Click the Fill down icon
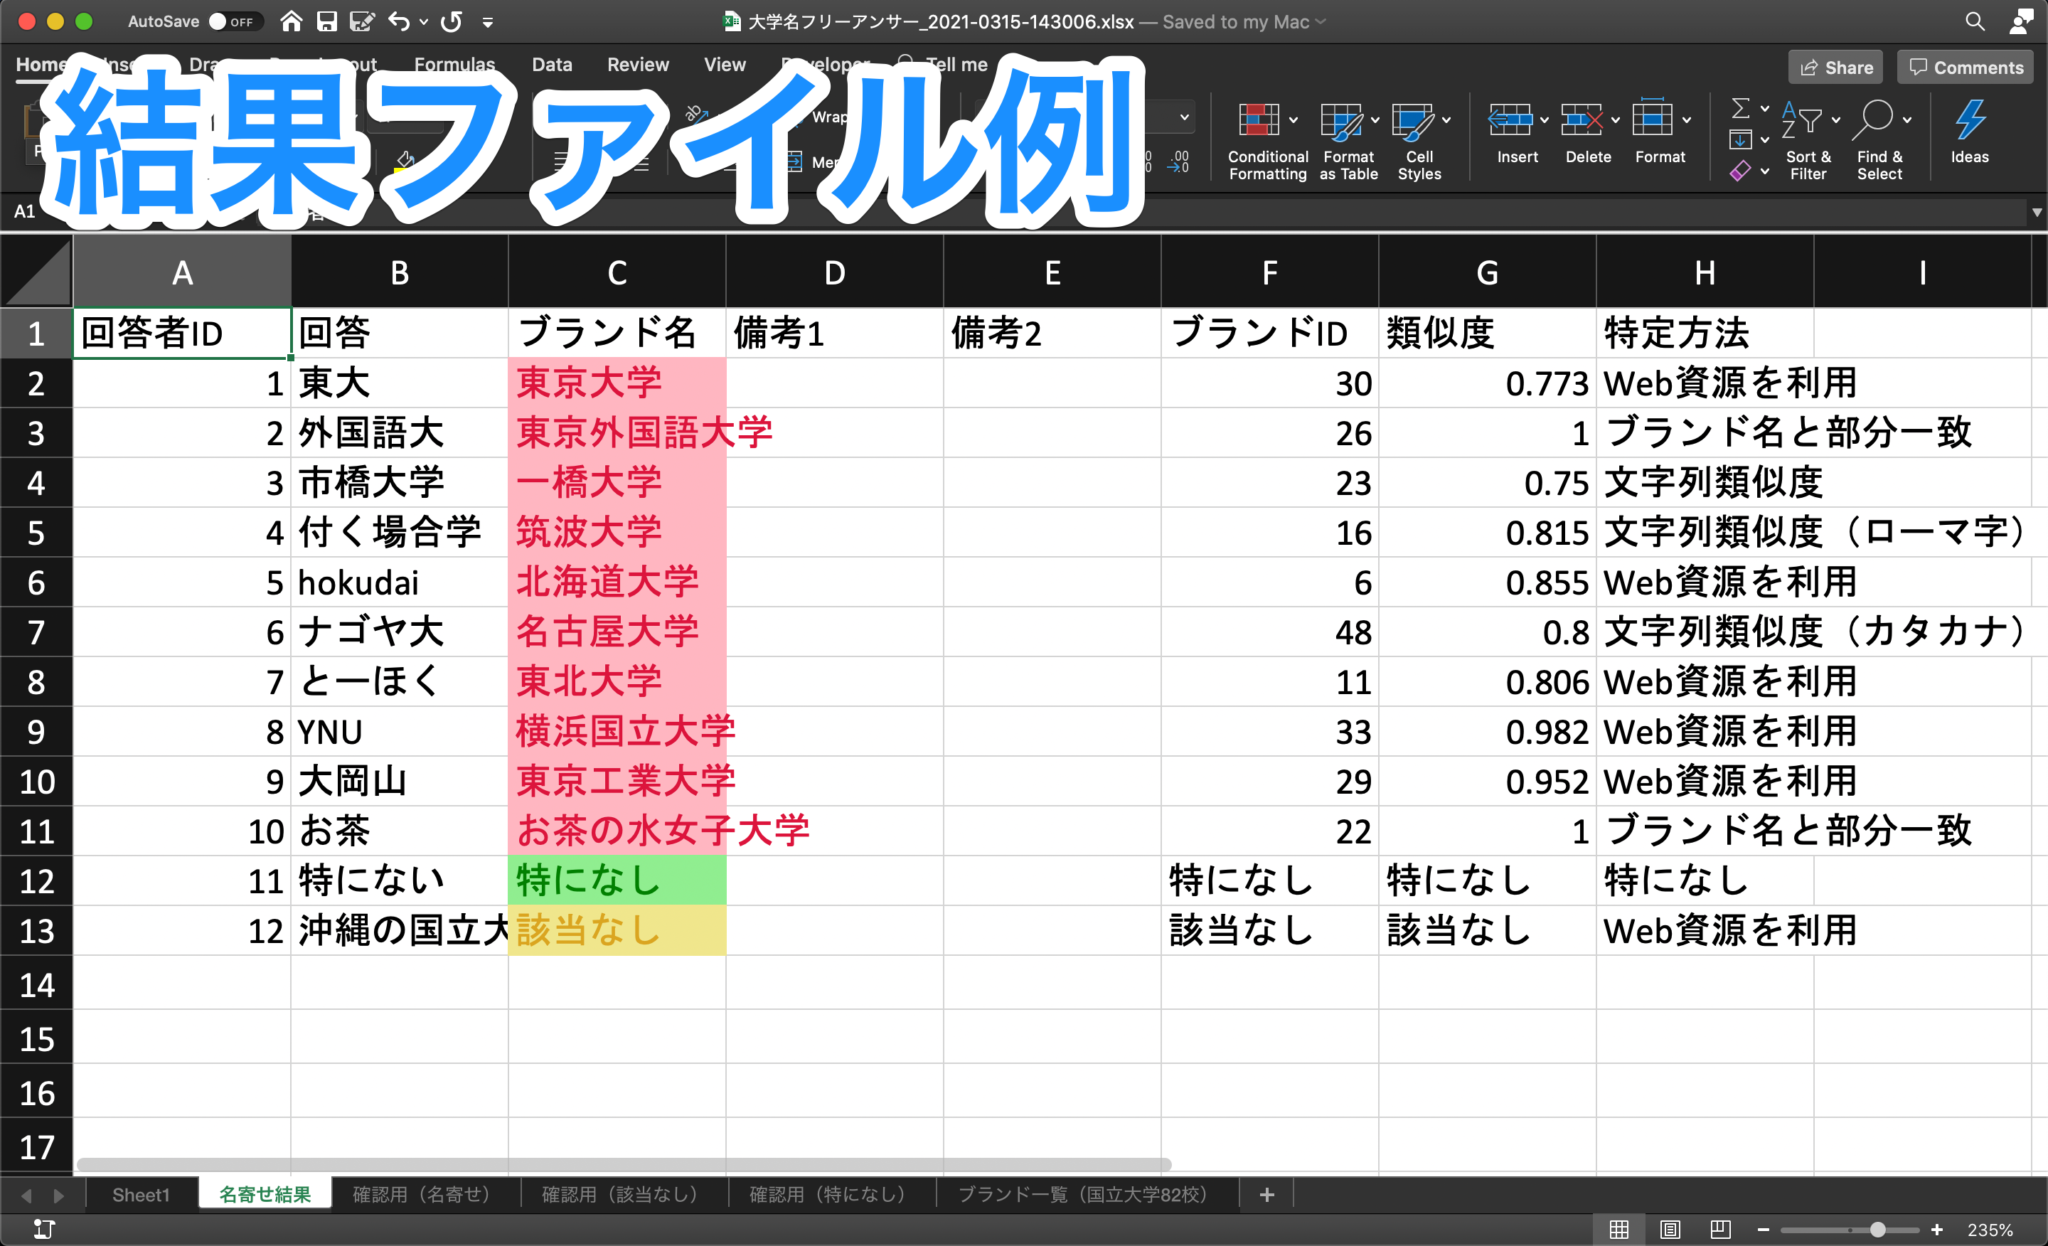This screenshot has width=2048, height=1246. click(x=1741, y=139)
